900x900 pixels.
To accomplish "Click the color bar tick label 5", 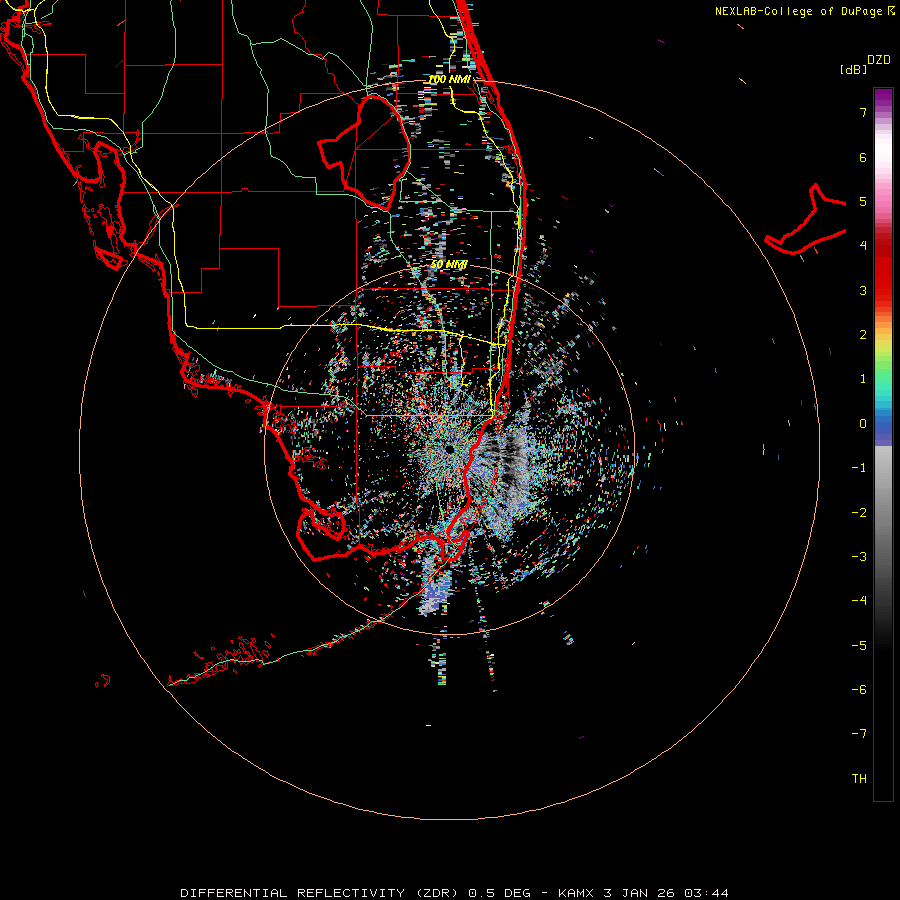I will (x=863, y=201).
